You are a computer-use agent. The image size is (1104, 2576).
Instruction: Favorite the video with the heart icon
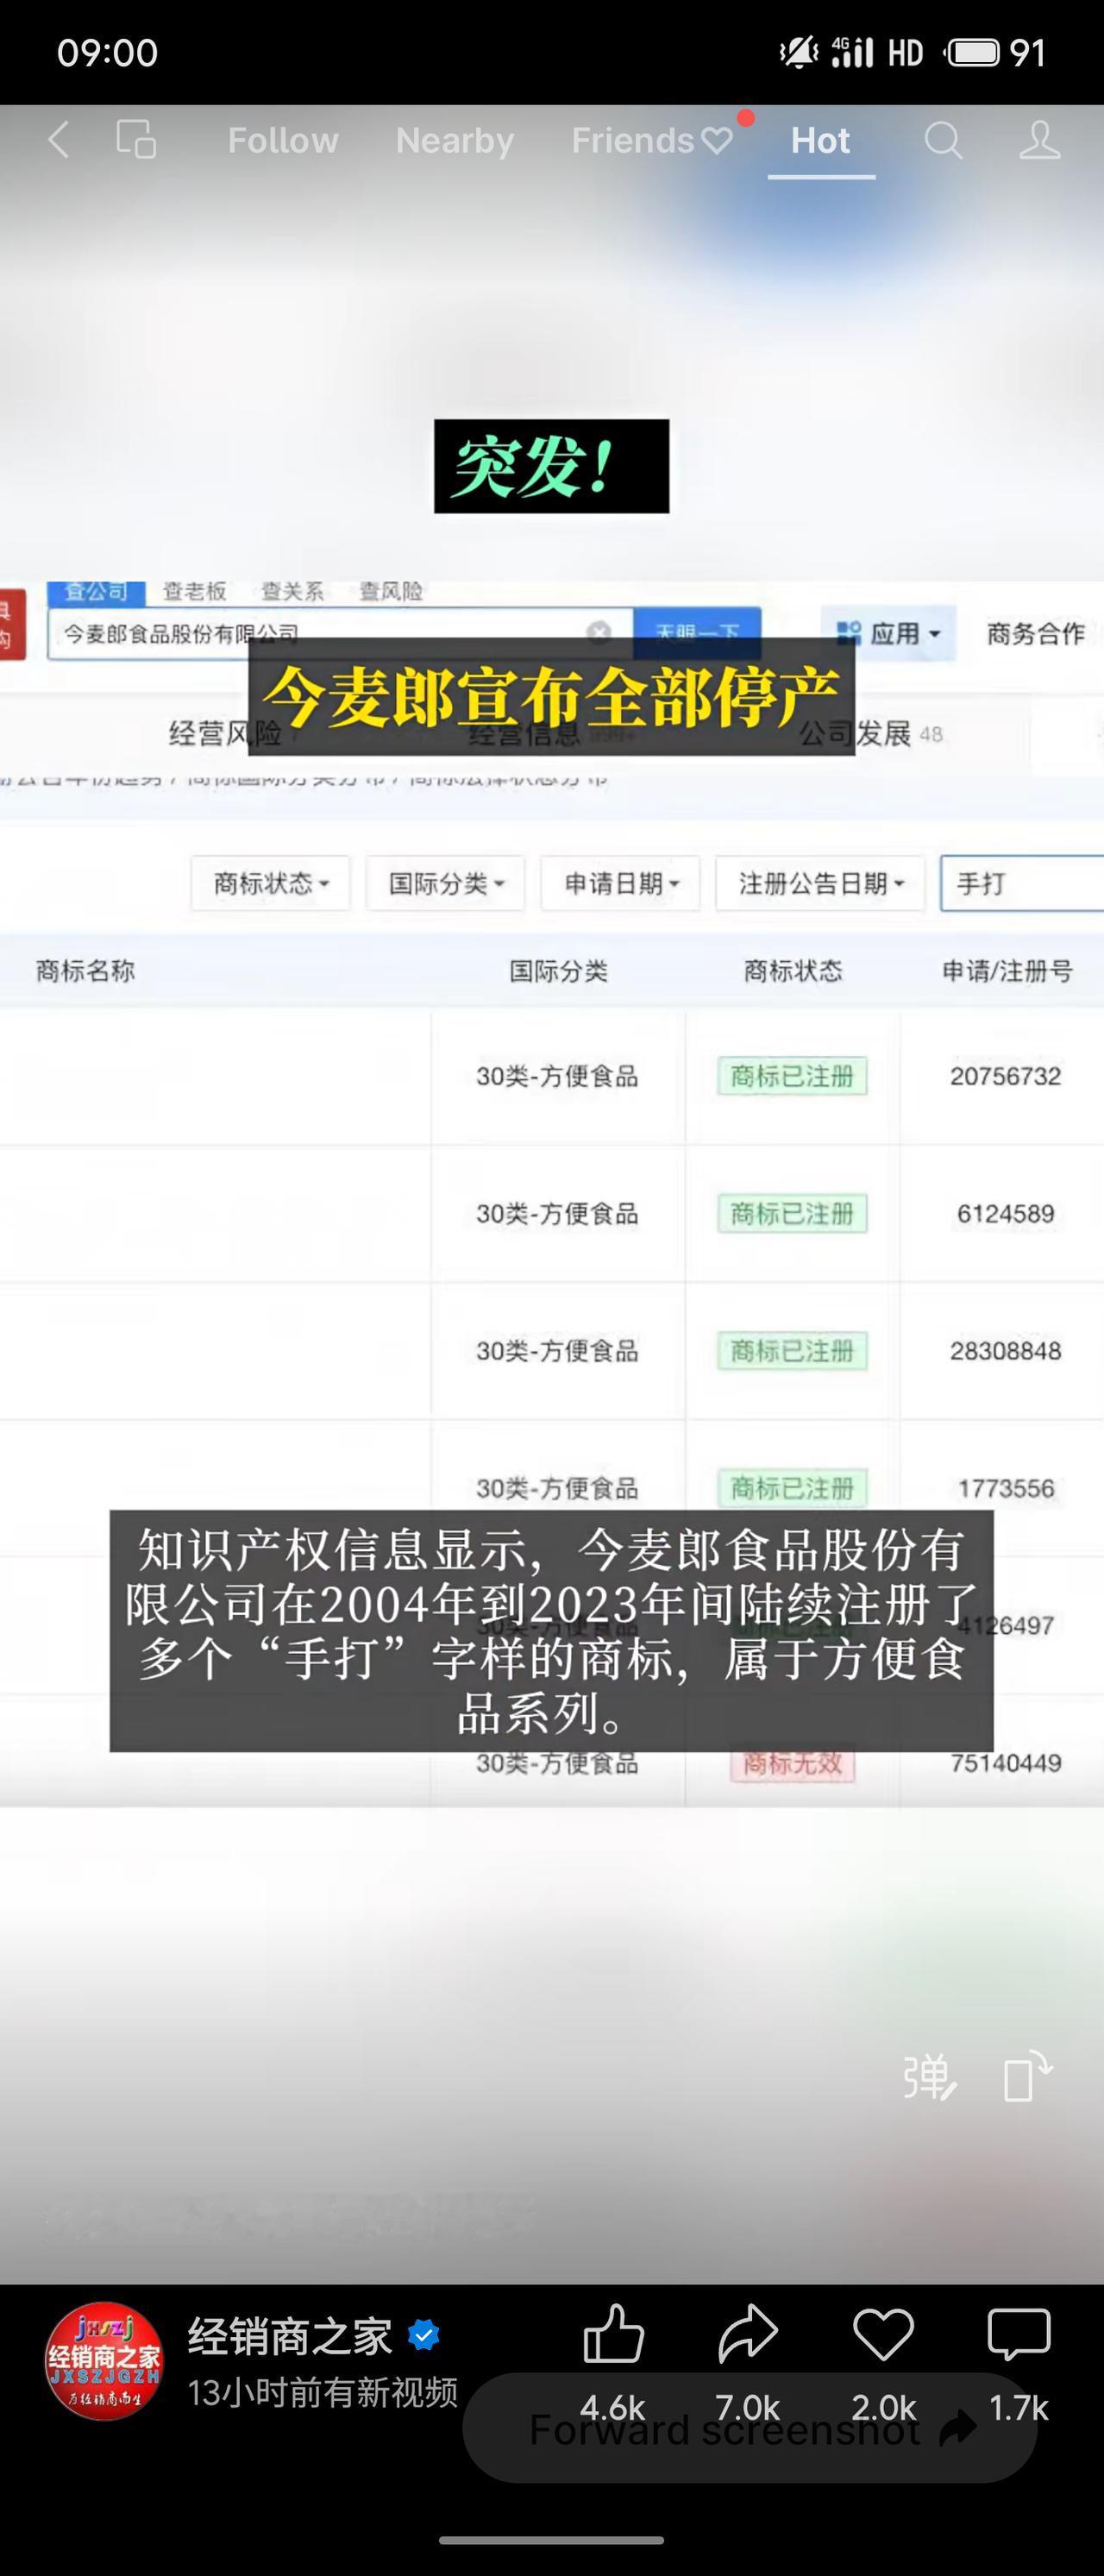click(883, 2335)
